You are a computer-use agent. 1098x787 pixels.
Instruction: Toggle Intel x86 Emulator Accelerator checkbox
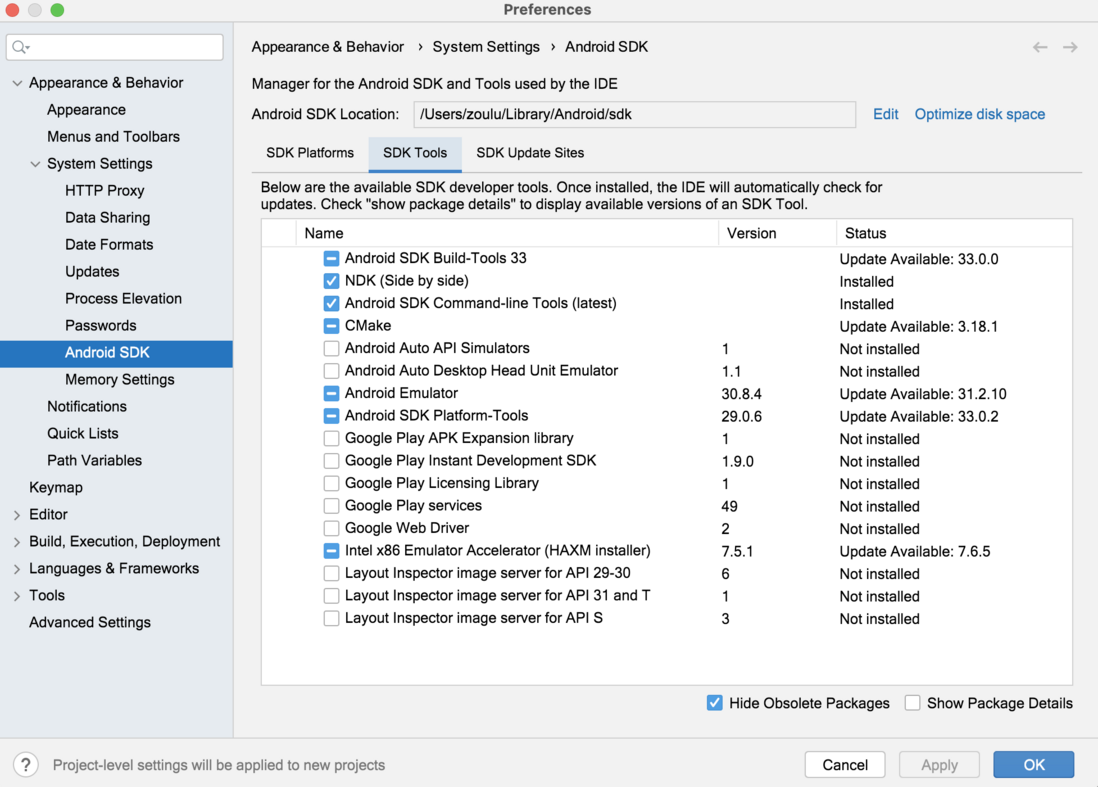(331, 550)
